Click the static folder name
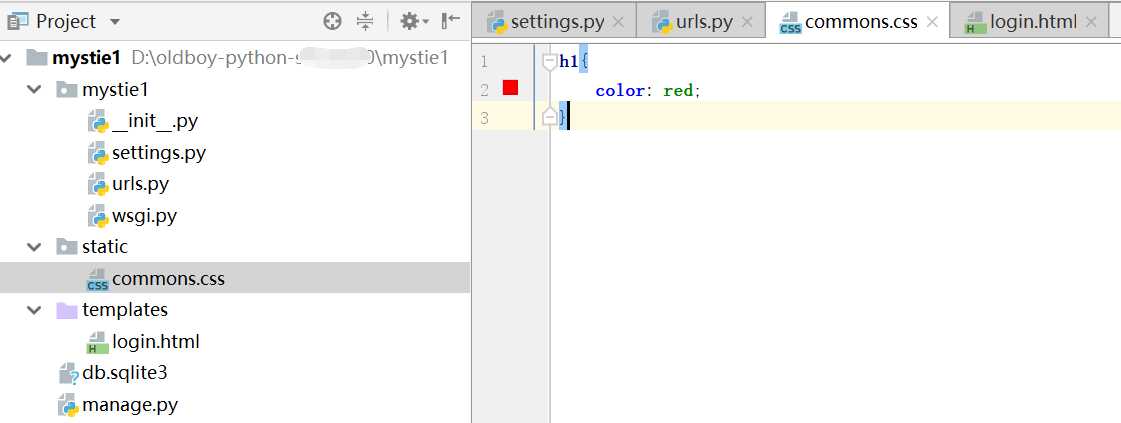1121x423 pixels. (105, 247)
